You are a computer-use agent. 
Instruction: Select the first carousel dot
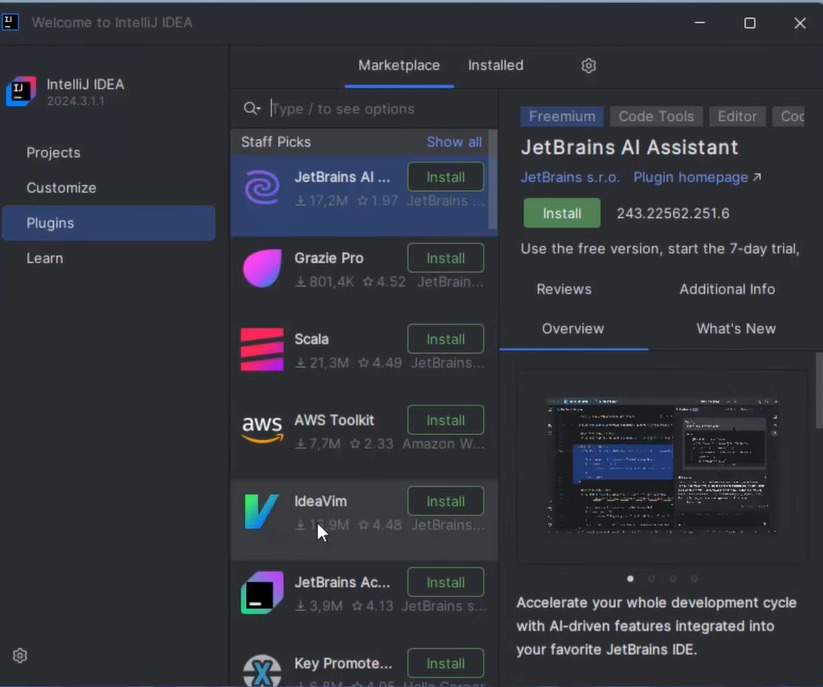pos(630,578)
